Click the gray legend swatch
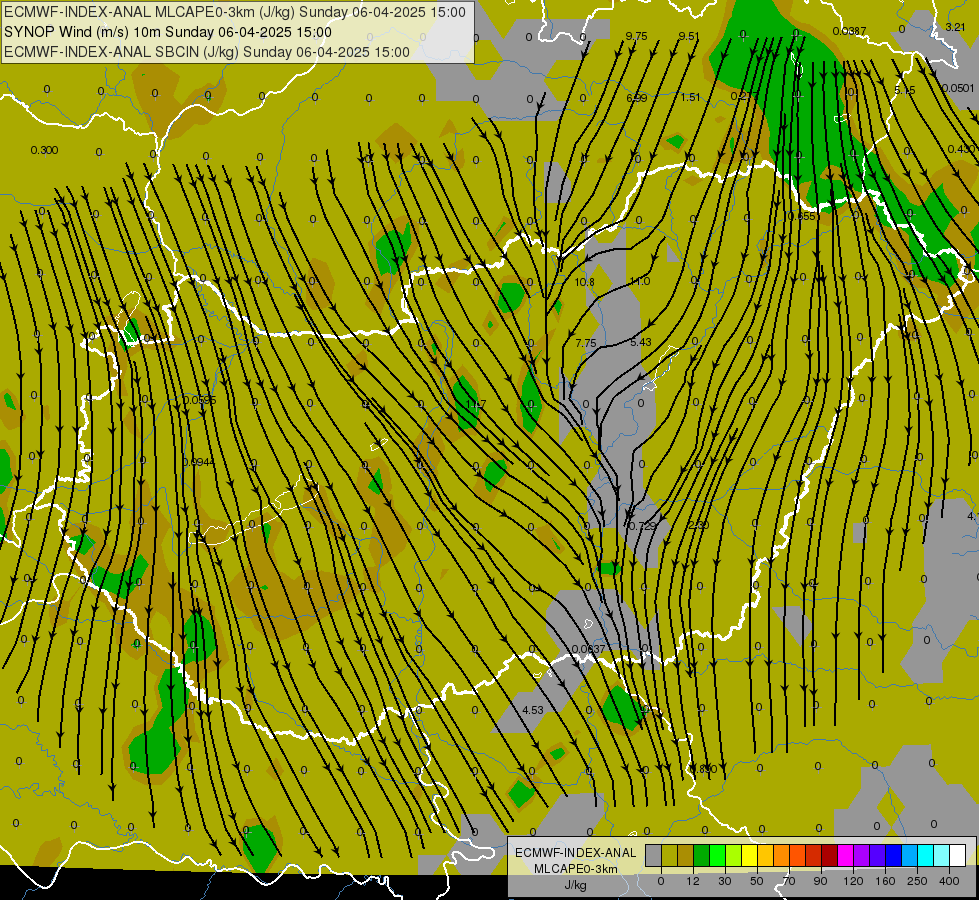 [x=654, y=856]
